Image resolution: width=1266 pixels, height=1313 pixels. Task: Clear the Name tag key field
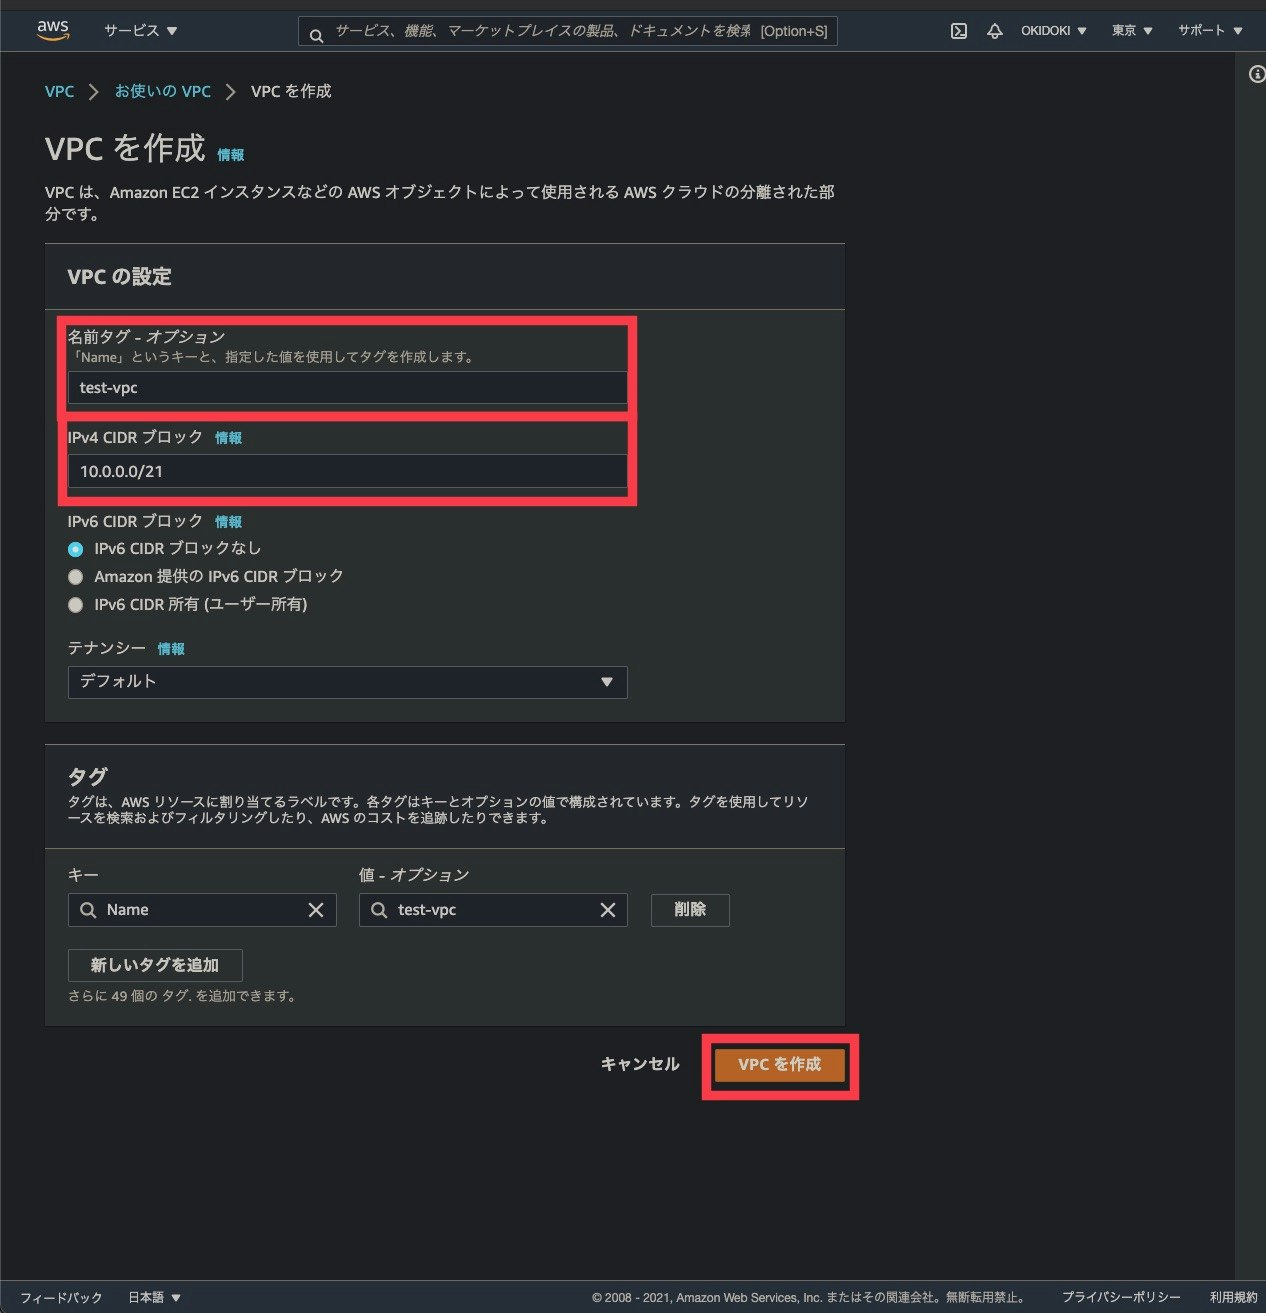pyautogui.click(x=316, y=910)
